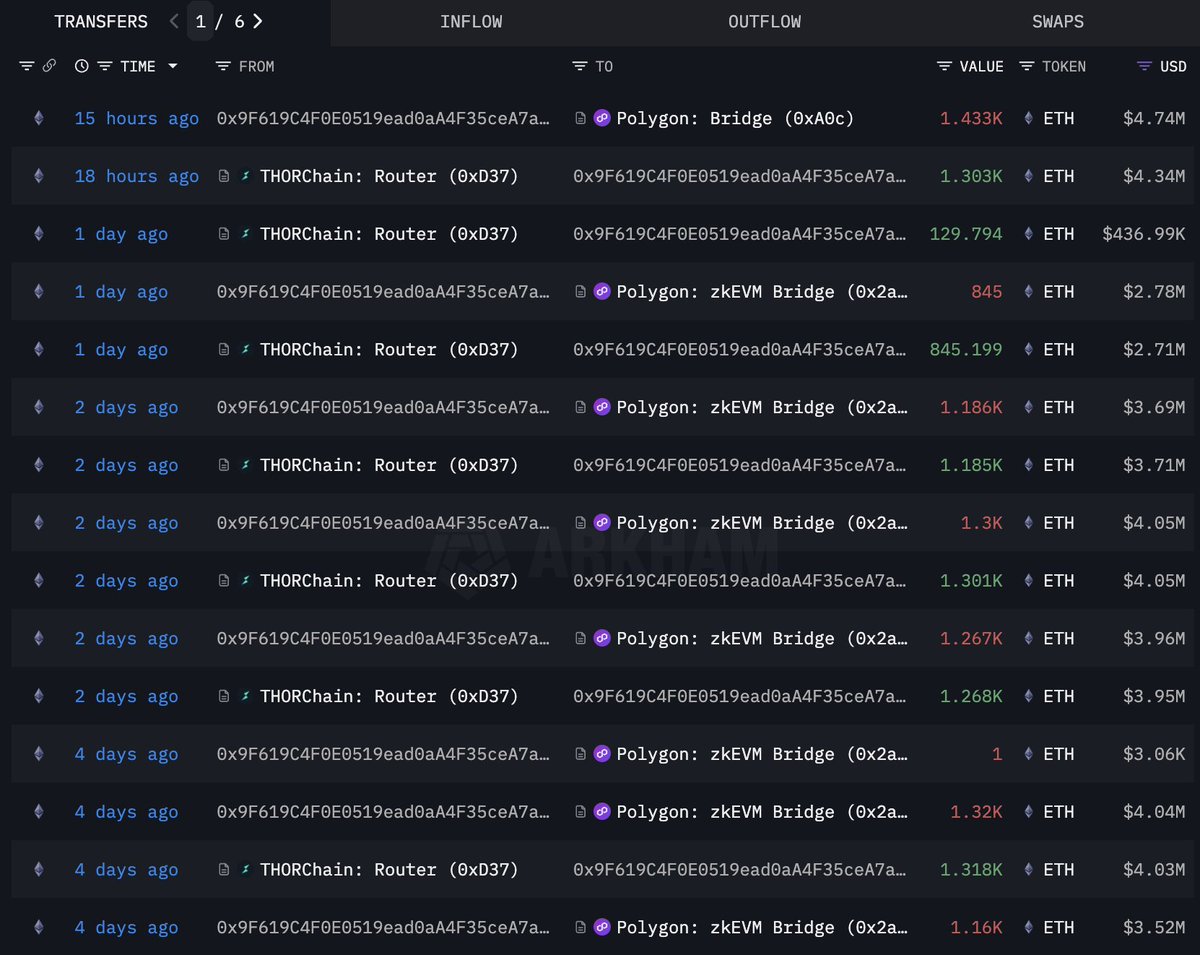Image resolution: width=1200 pixels, height=955 pixels.
Task: Open the 15 hours ago transaction
Action: coord(137,118)
